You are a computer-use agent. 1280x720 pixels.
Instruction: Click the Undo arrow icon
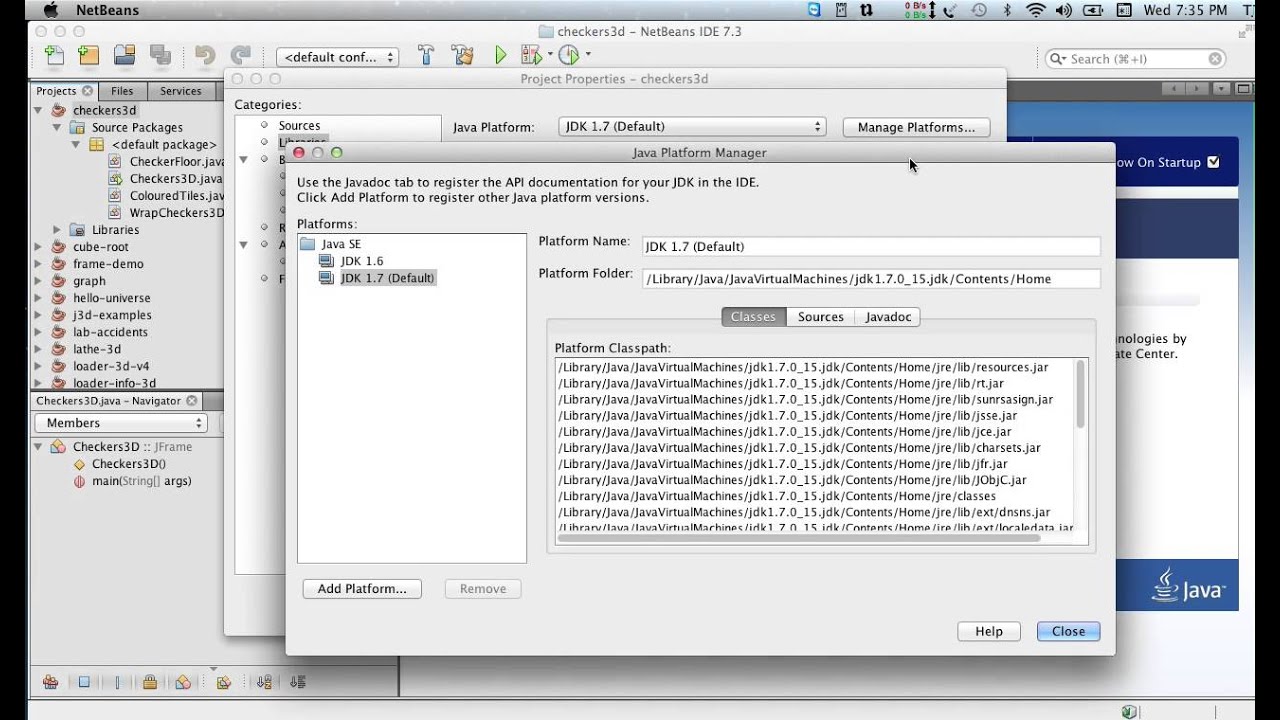pos(205,56)
